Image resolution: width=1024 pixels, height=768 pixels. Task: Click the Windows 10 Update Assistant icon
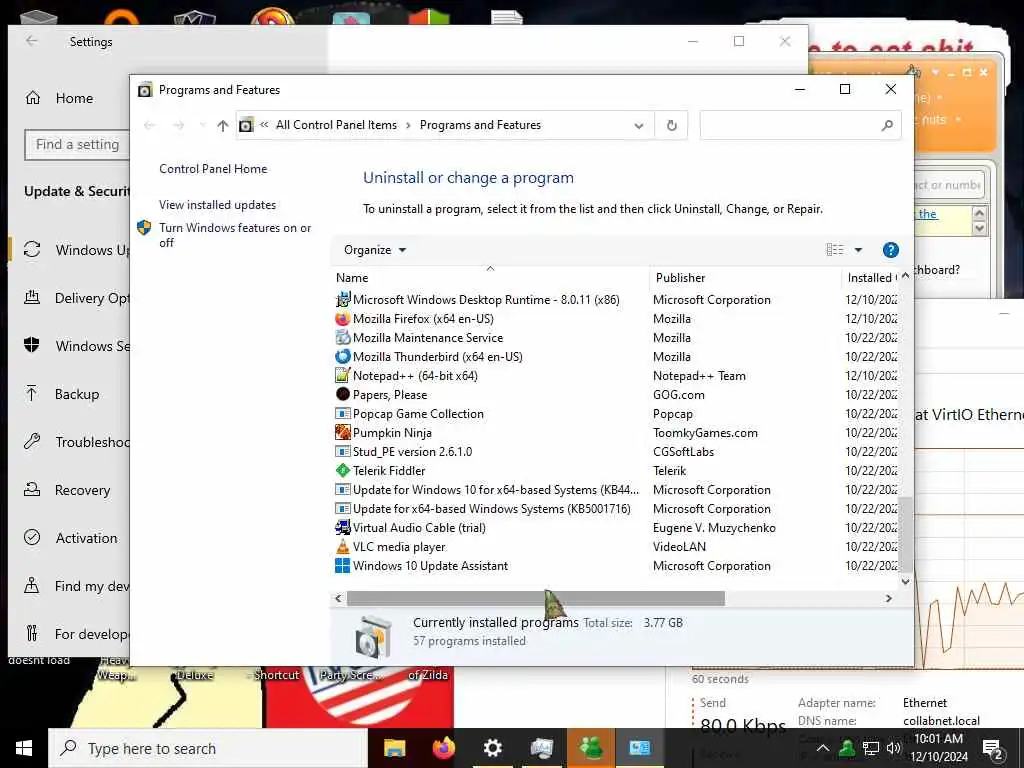[342, 566]
